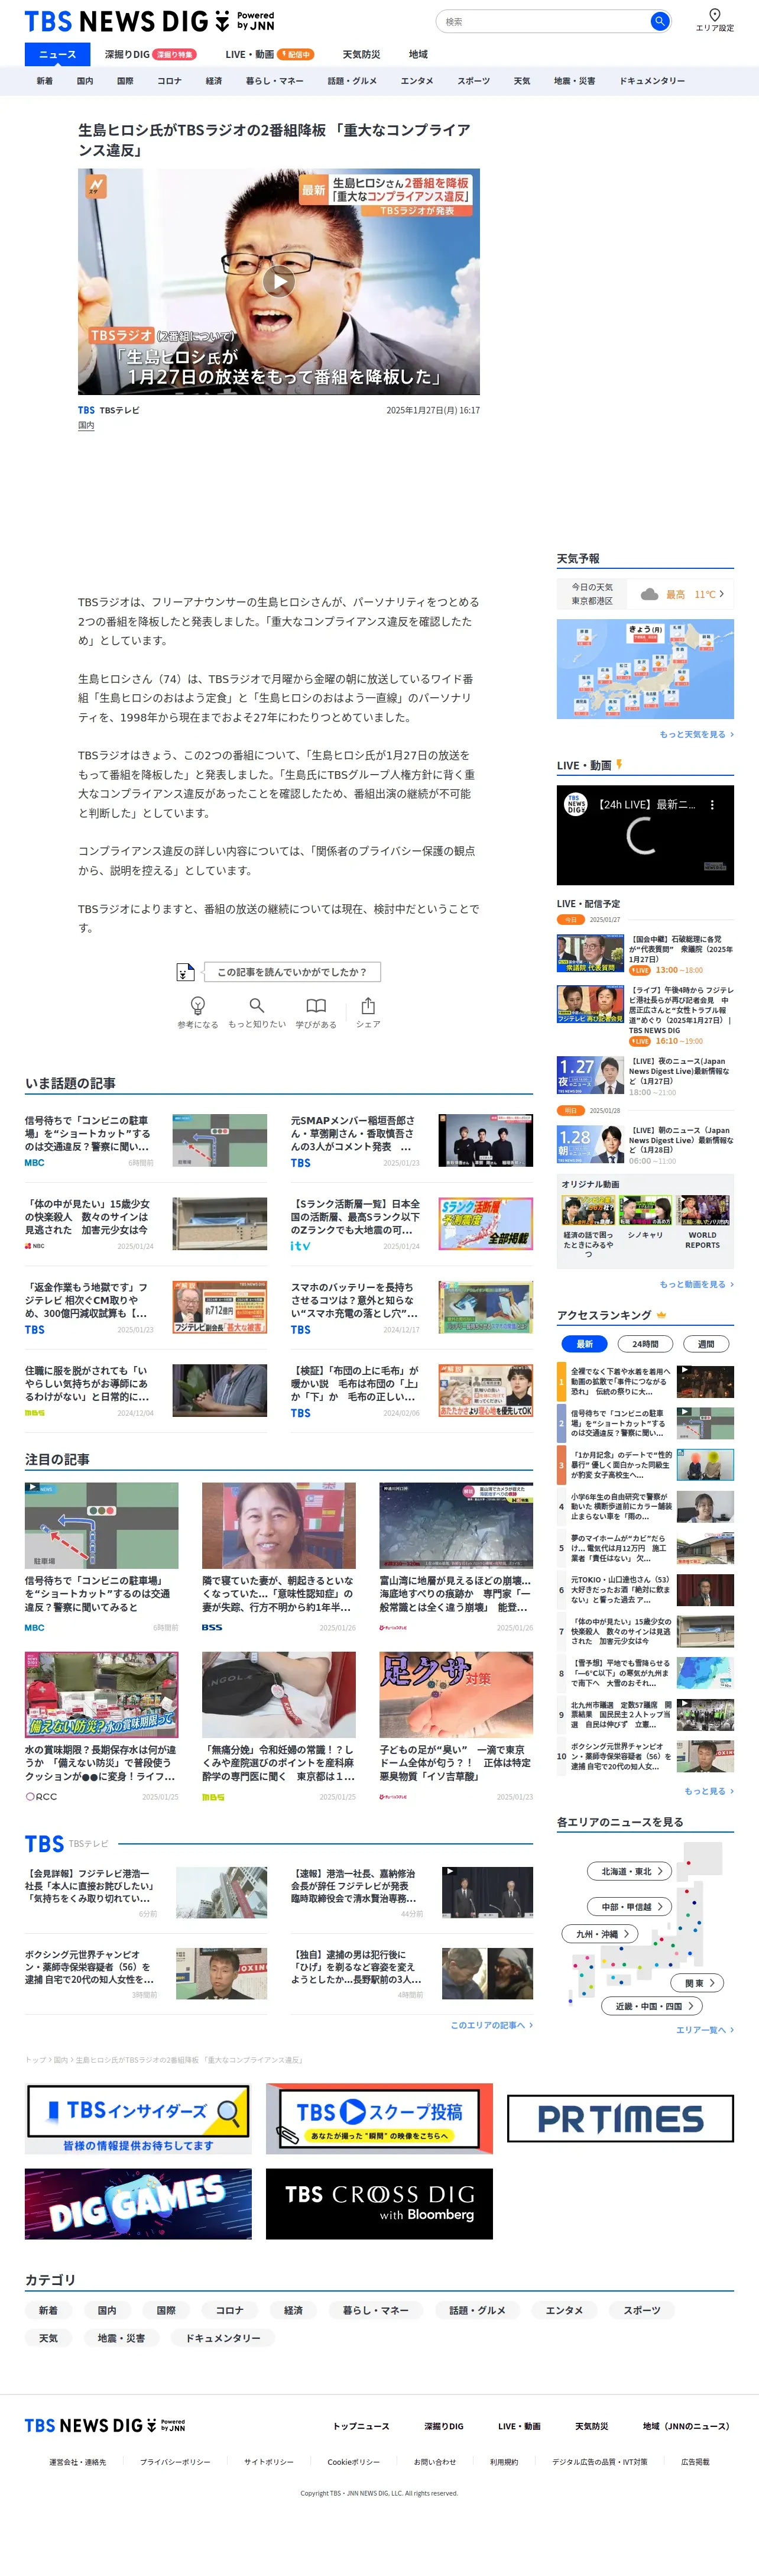This screenshot has height=2576, width=759.
Task: Open the 北海道・東北 region button
Action: [630, 1871]
